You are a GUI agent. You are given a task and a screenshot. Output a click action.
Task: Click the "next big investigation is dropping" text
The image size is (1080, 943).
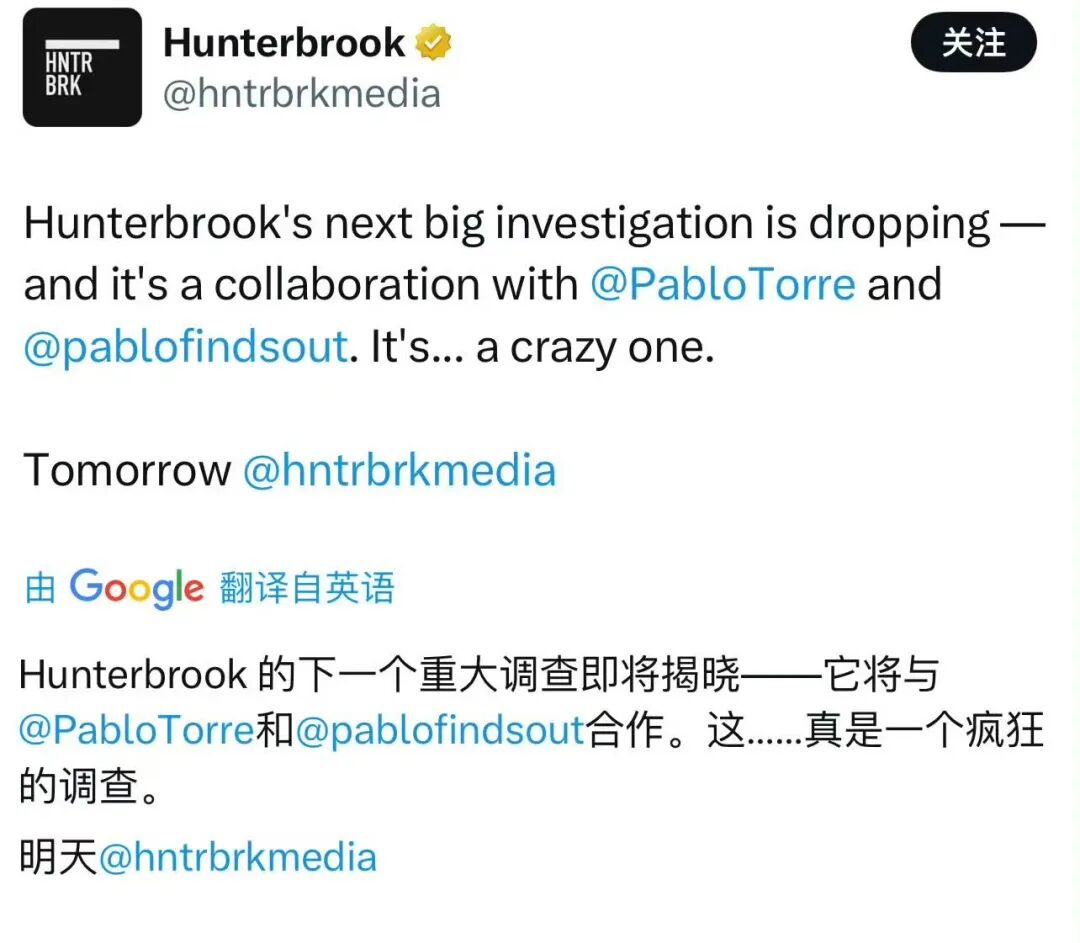[x=657, y=223]
